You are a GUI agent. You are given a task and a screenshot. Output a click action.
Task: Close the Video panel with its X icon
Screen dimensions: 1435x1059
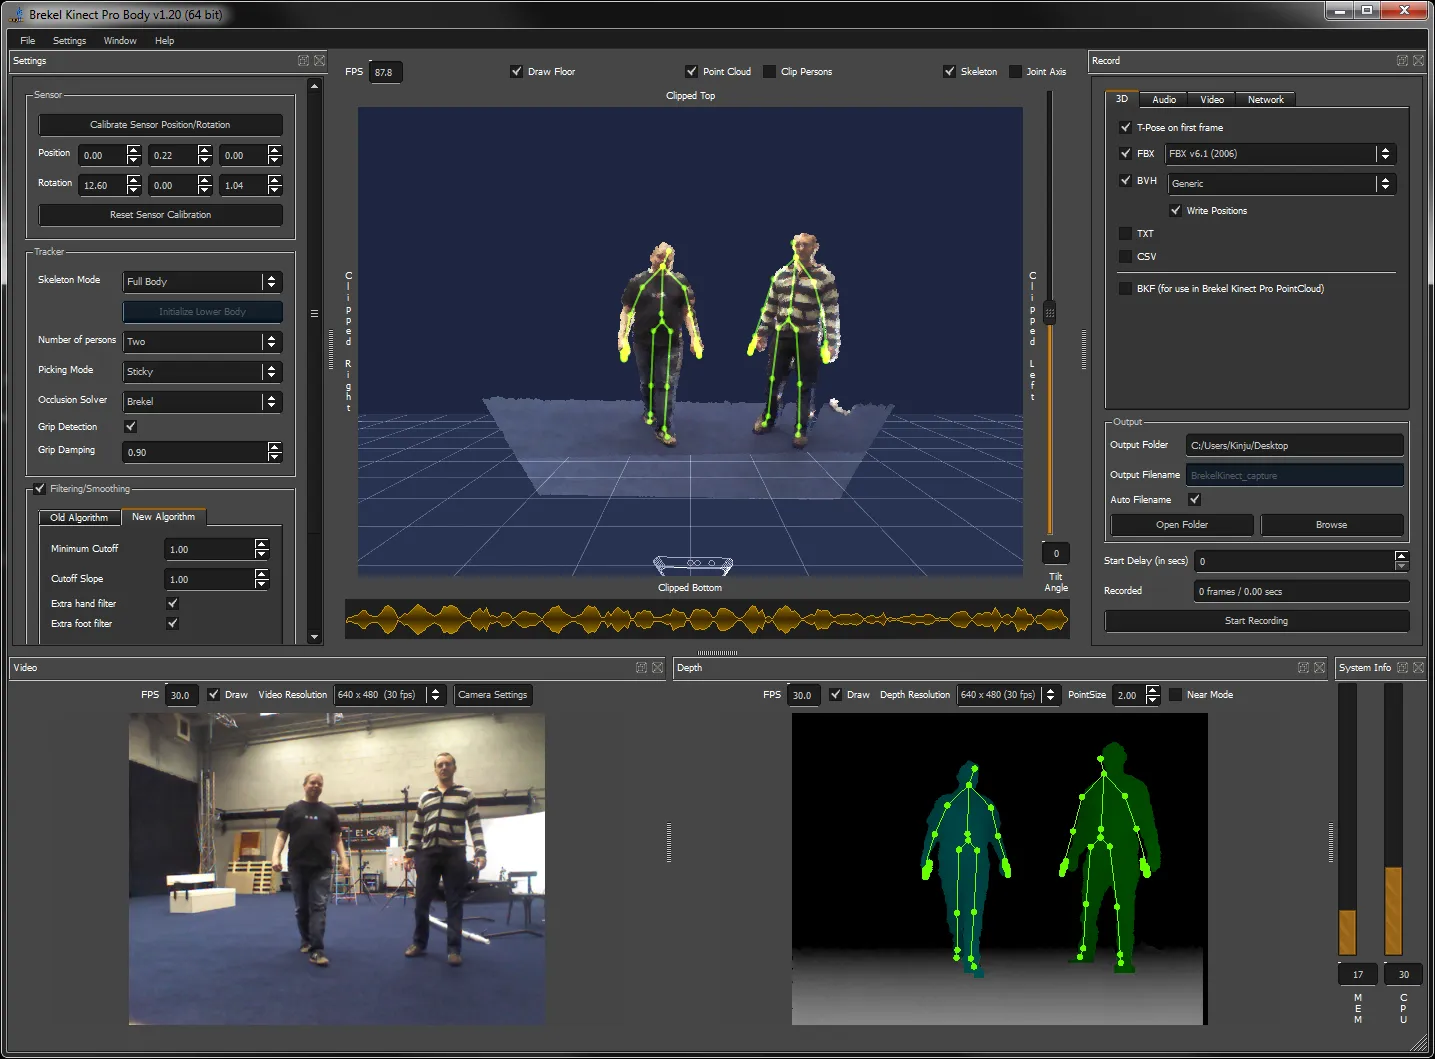click(657, 667)
